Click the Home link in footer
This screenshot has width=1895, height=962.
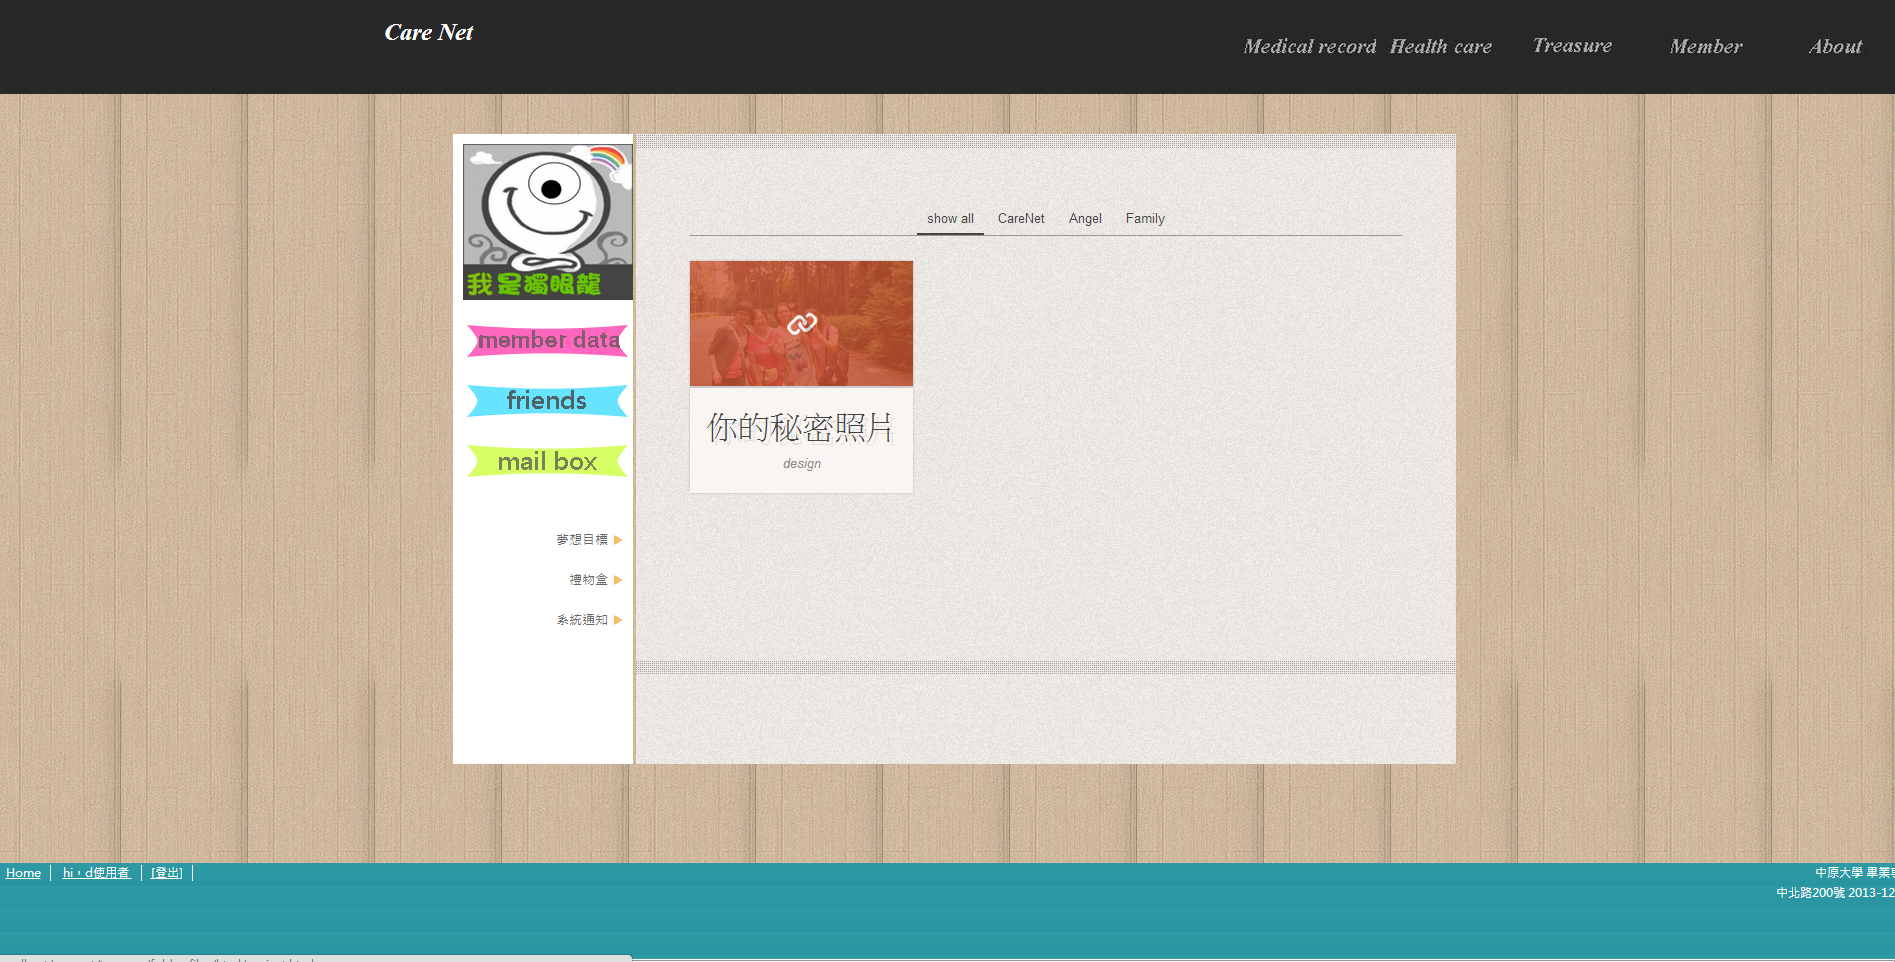click(23, 873)
